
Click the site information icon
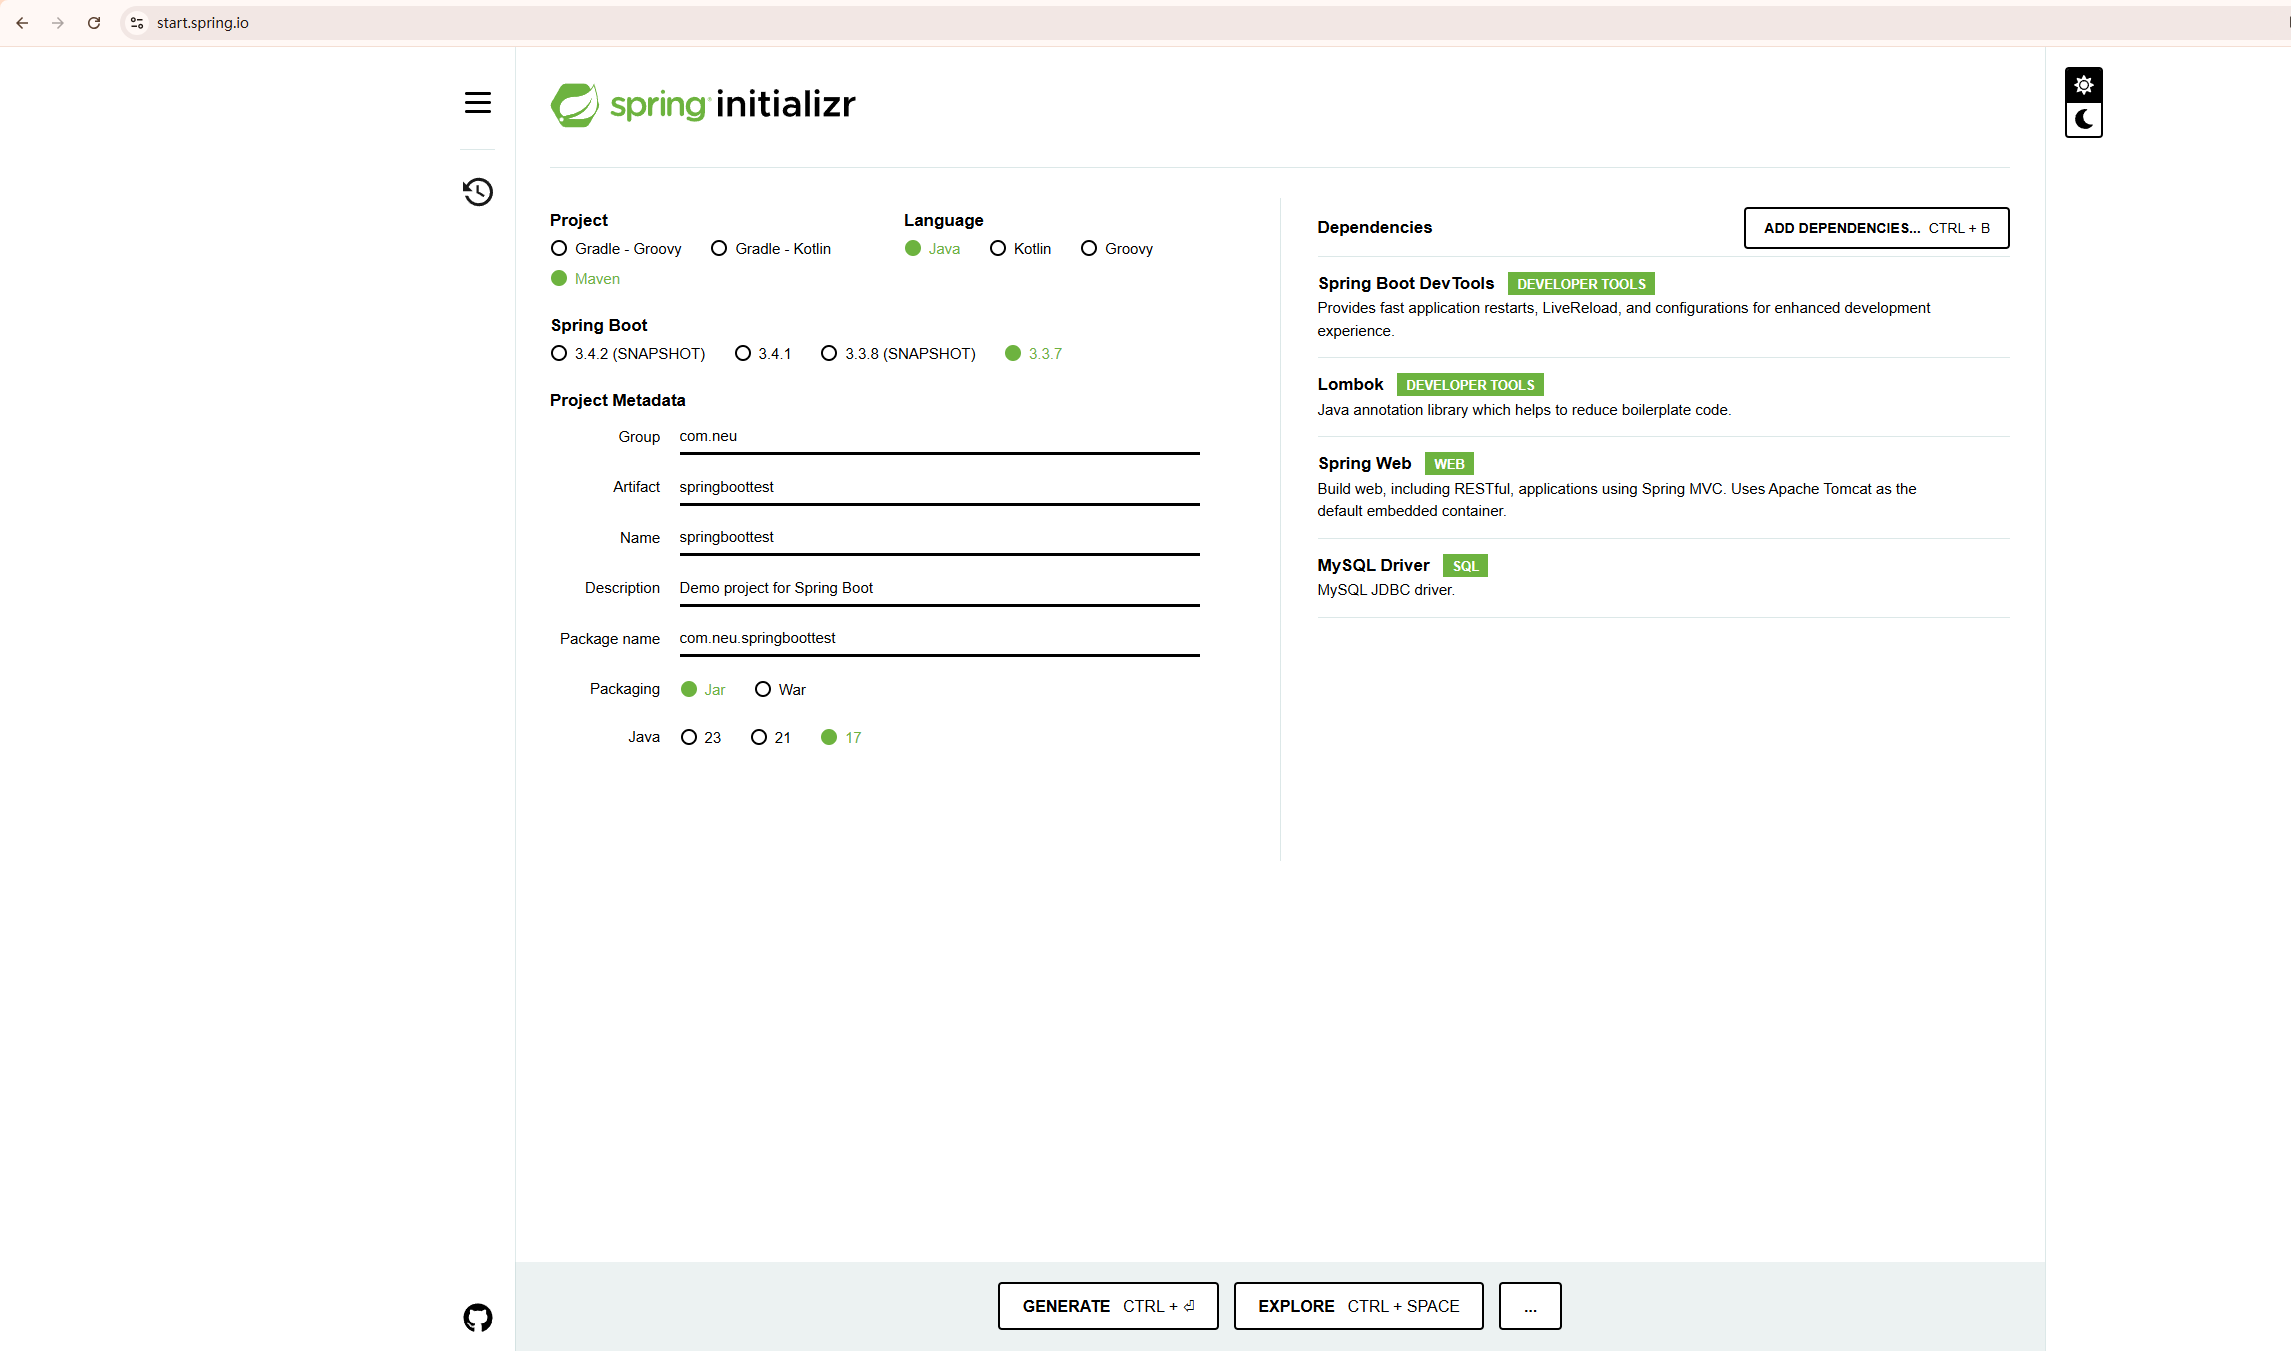[137, 23]
